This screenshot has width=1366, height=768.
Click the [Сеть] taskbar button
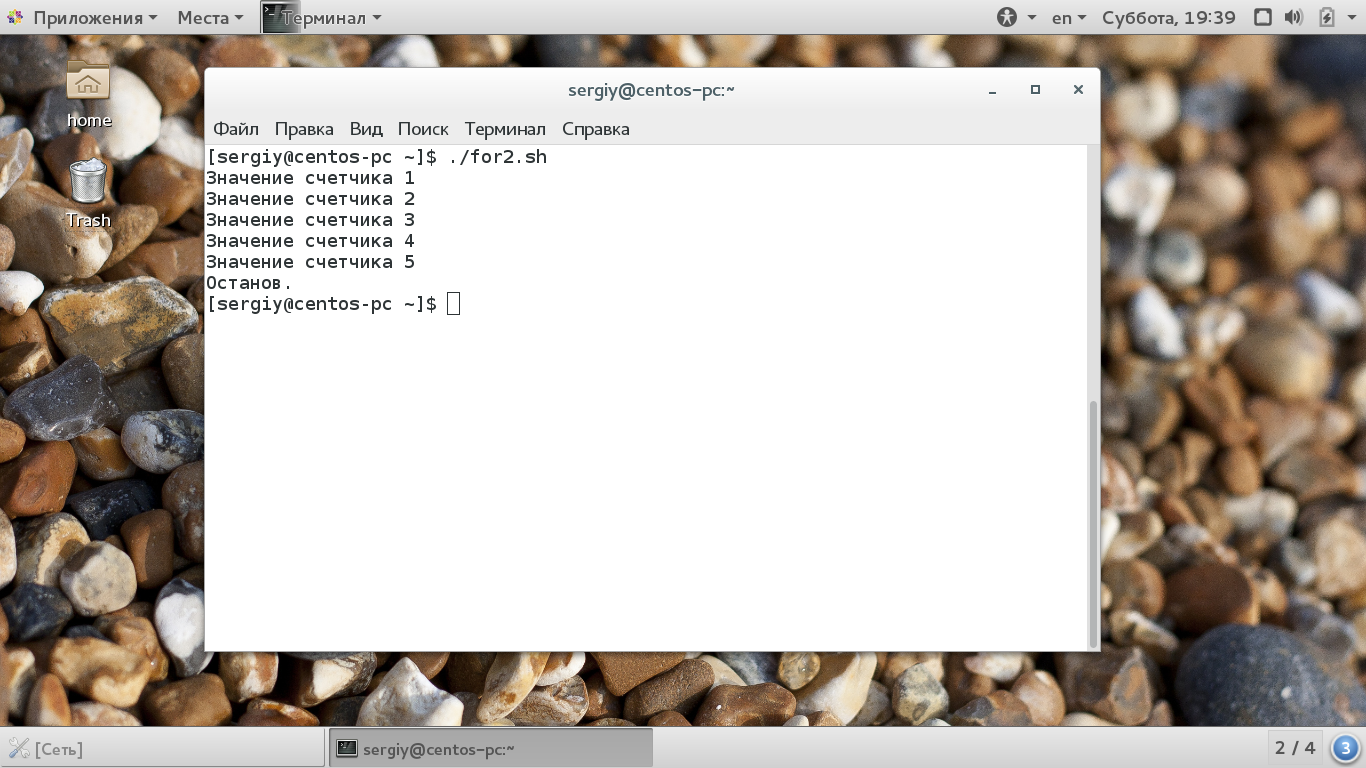pyautogui.click(x=163, y=748)
